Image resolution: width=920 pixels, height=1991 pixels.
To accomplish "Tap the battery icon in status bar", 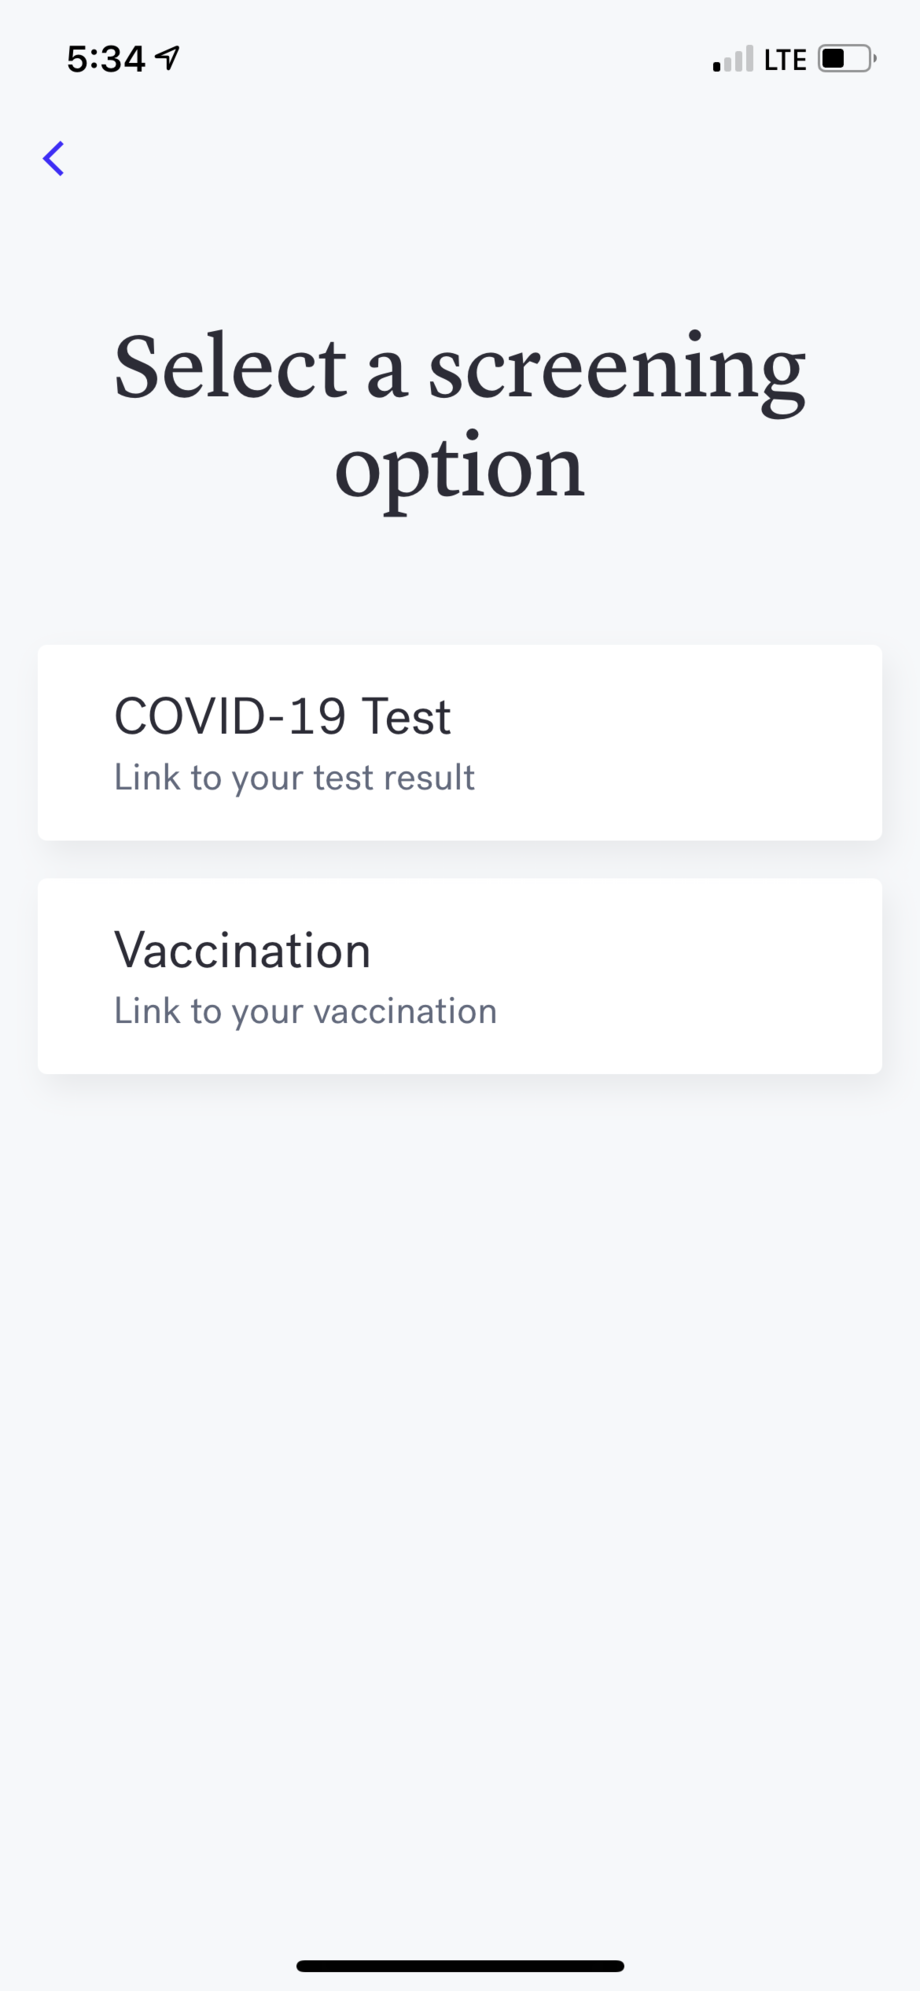I will coord(847,59).
